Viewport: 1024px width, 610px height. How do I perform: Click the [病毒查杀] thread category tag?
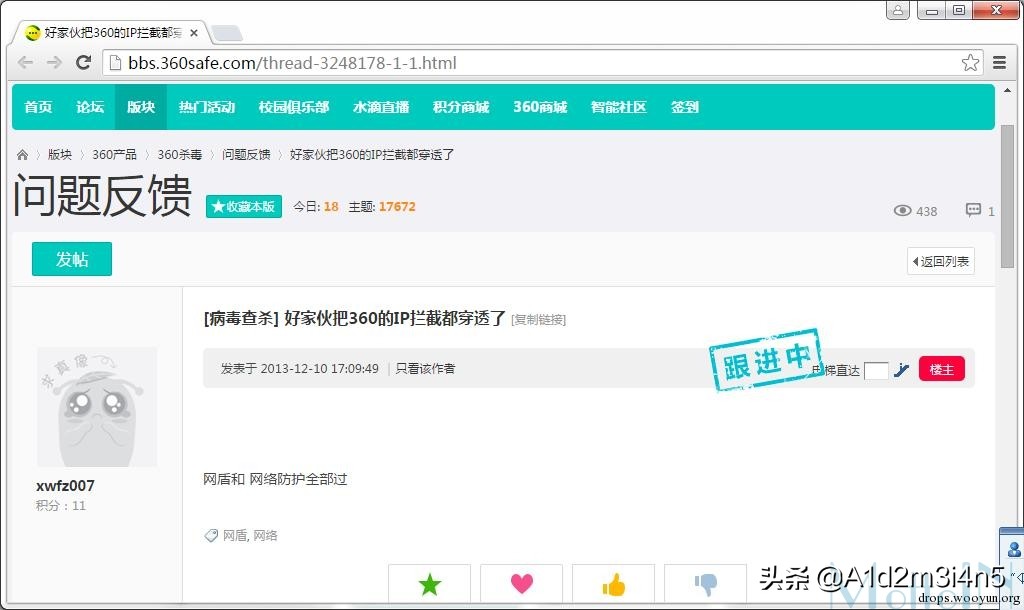pos(241,319)
